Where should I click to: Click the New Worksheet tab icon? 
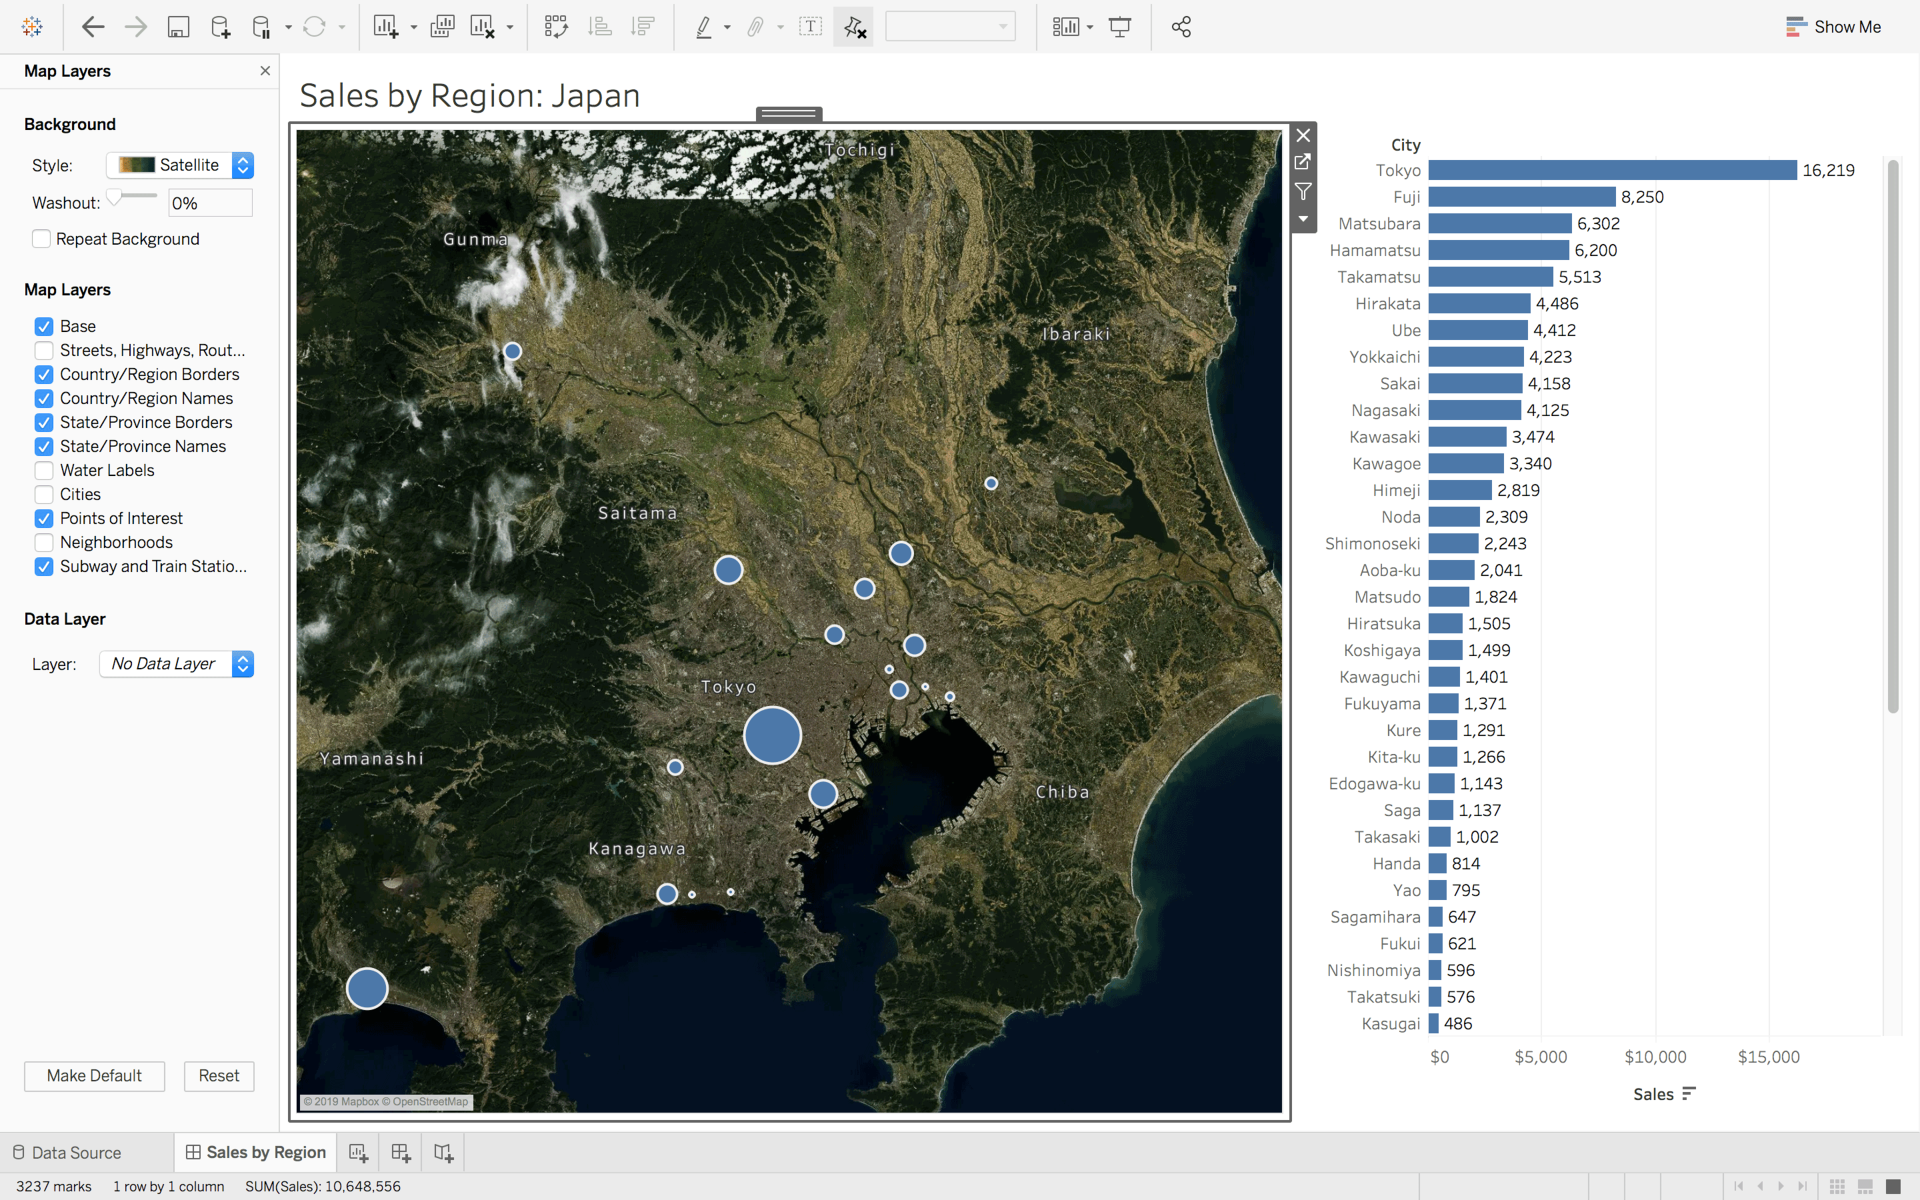click(x=358, y=1153)
